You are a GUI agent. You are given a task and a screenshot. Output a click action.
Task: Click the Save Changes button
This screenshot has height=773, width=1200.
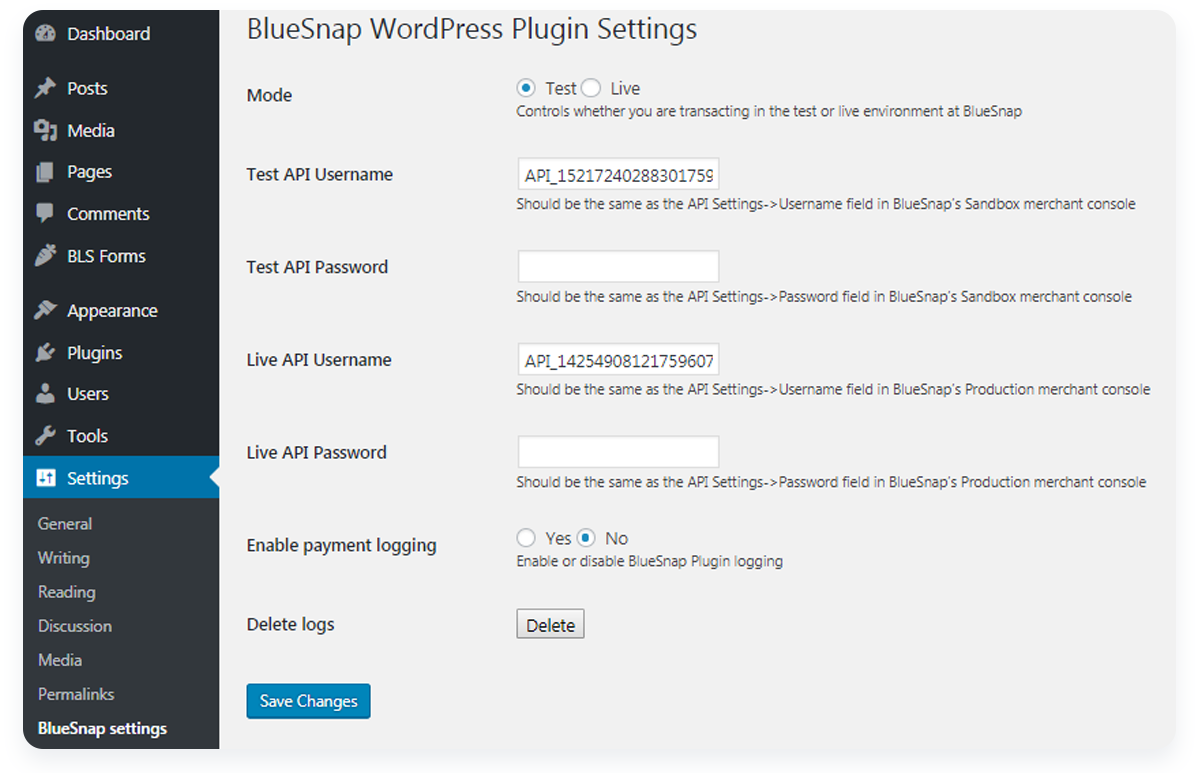pyautogui.click(x=308, y=701)
